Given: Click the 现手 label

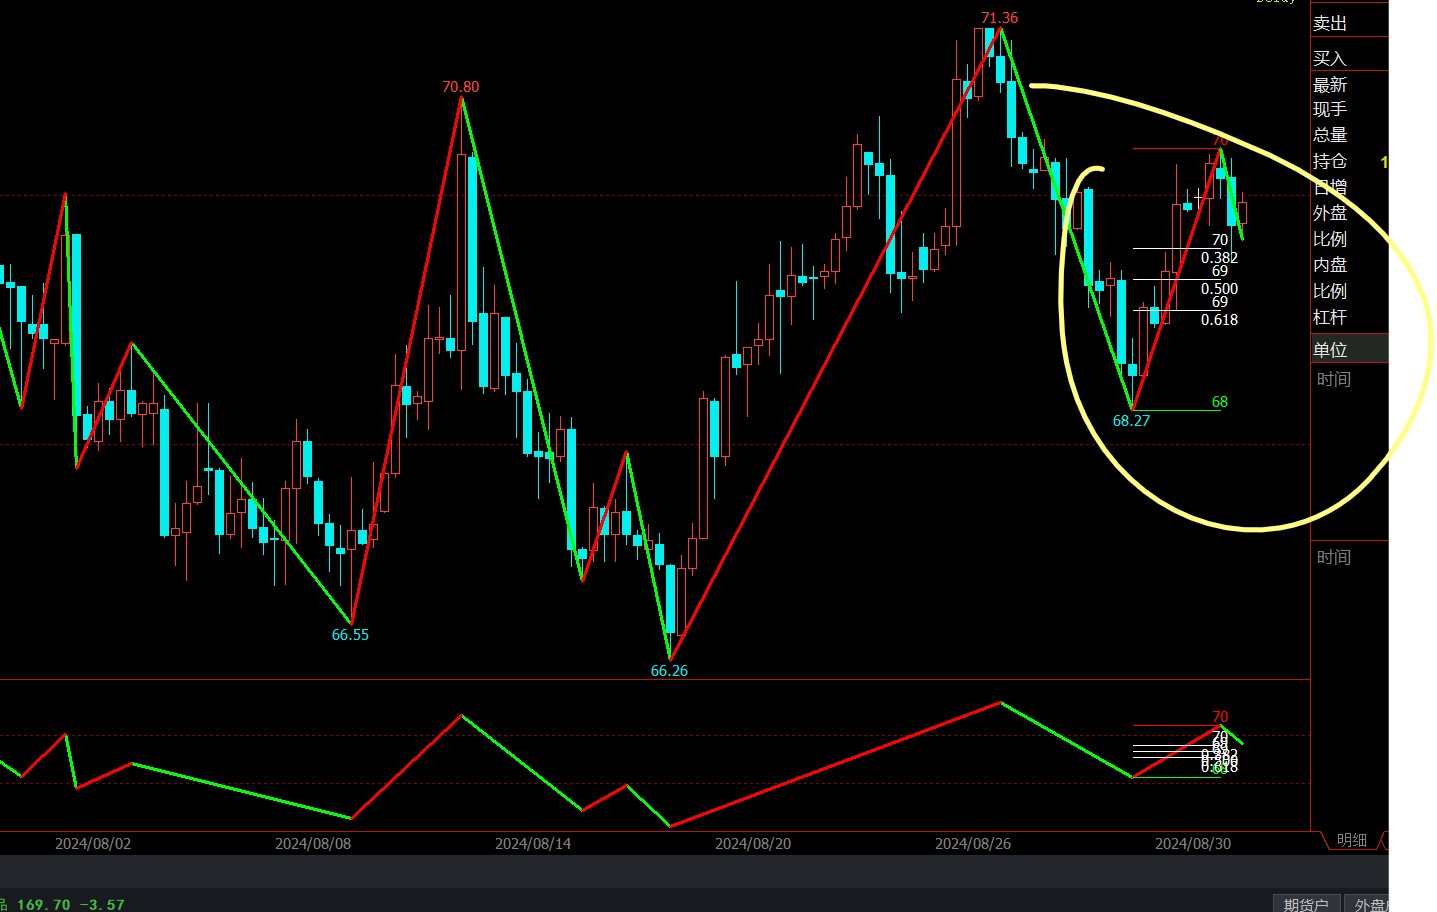Looking at the screenshot, I should tap(1330, 109).
